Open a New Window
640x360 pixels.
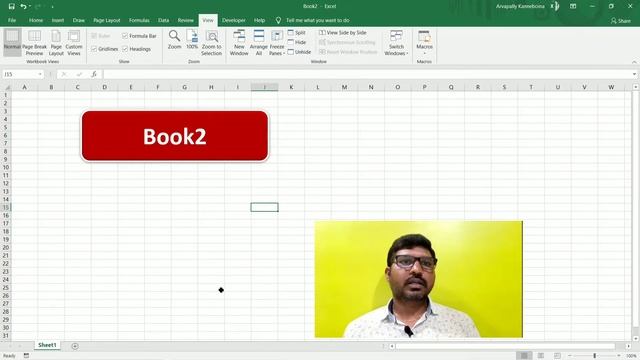239,42
